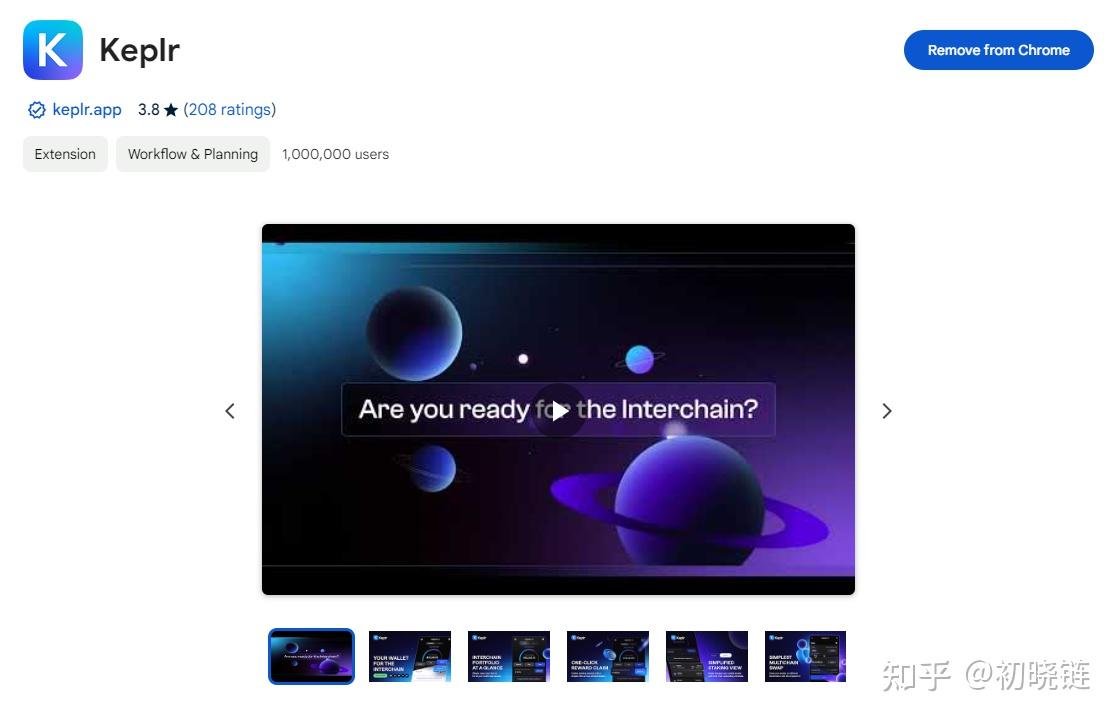The width and height of the screenshot is (1119, 722).
Task: Click Remove from Chrome button
Action: [998, 50]
